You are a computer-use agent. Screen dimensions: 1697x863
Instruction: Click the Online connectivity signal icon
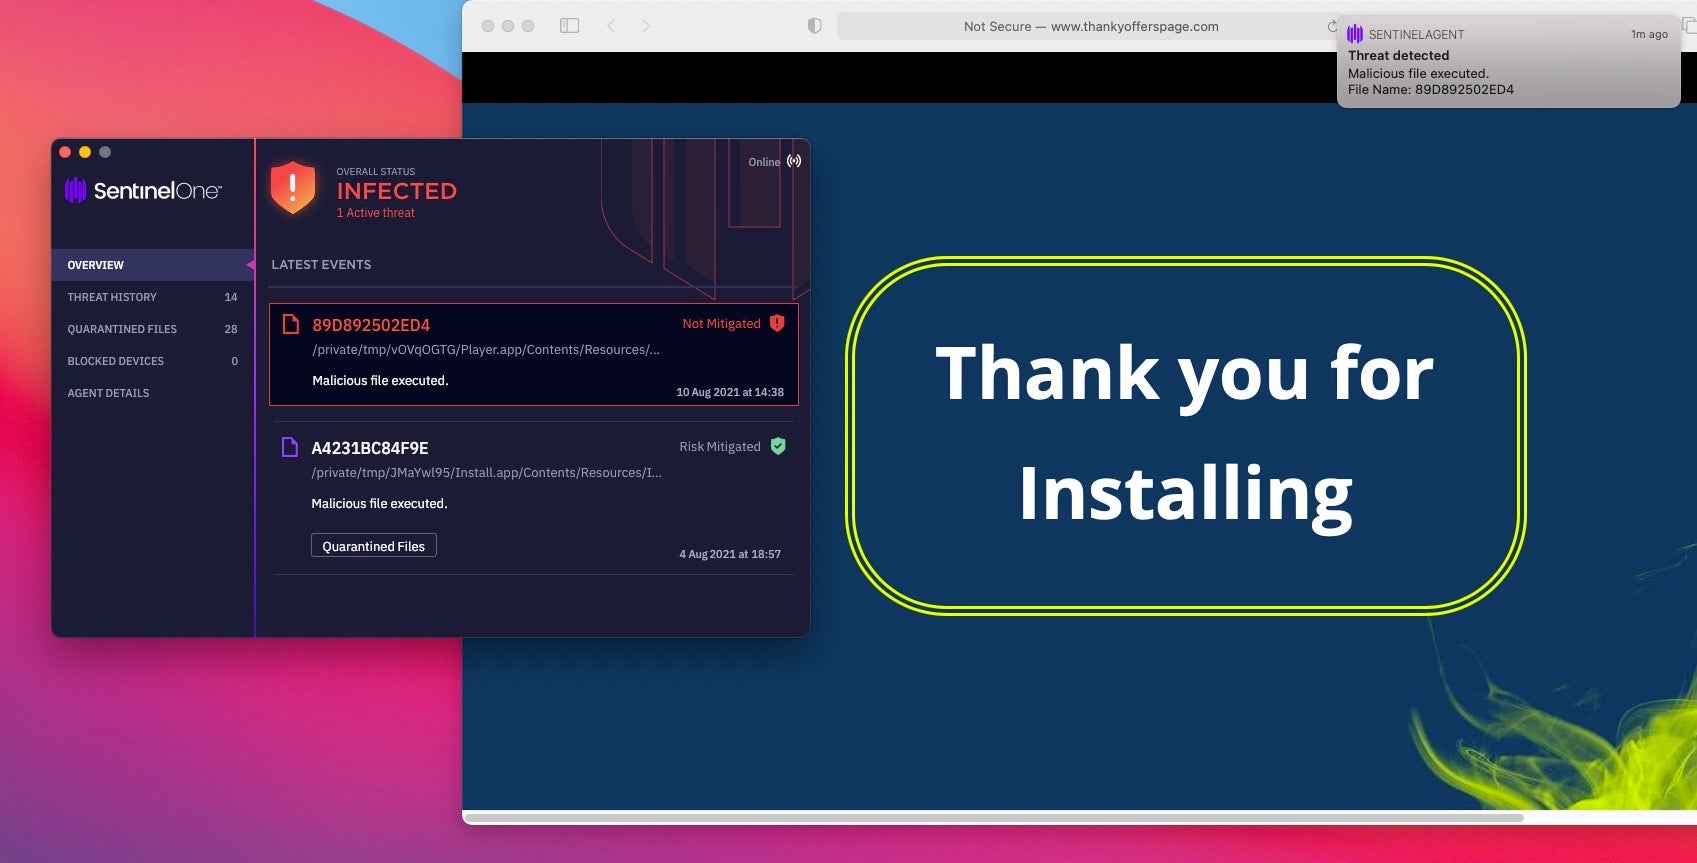794,161
